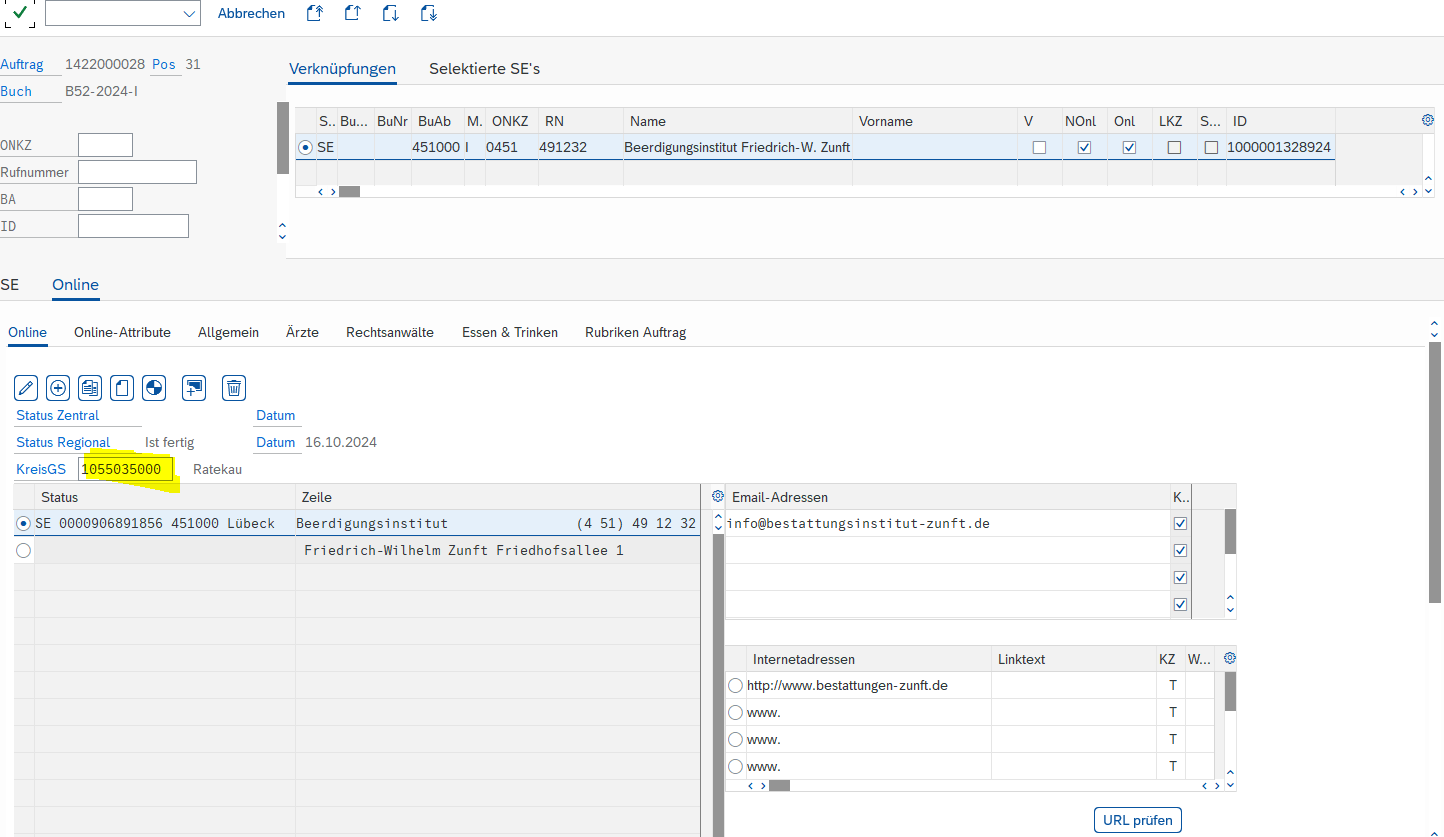
Task: Open Allgemein sub-tab
Action: click(228, 332)
